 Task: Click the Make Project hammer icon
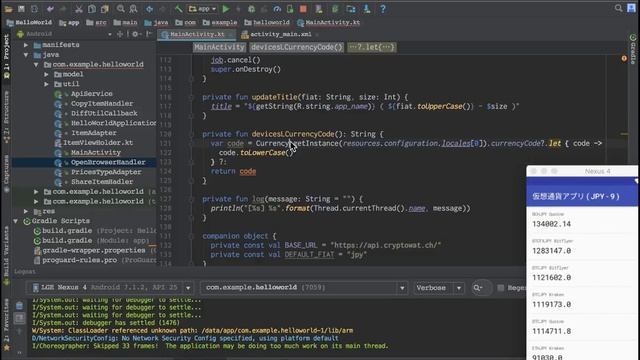[x=178, y=9]
